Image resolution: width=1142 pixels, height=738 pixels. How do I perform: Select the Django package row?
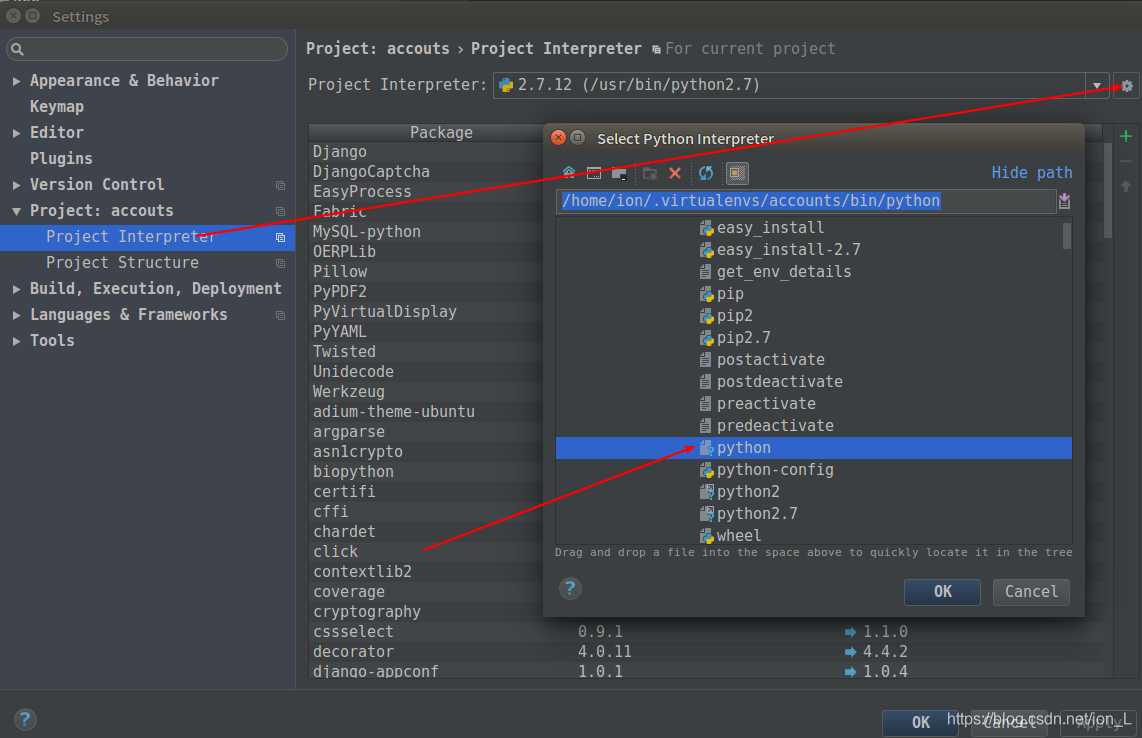pos(427,152)
